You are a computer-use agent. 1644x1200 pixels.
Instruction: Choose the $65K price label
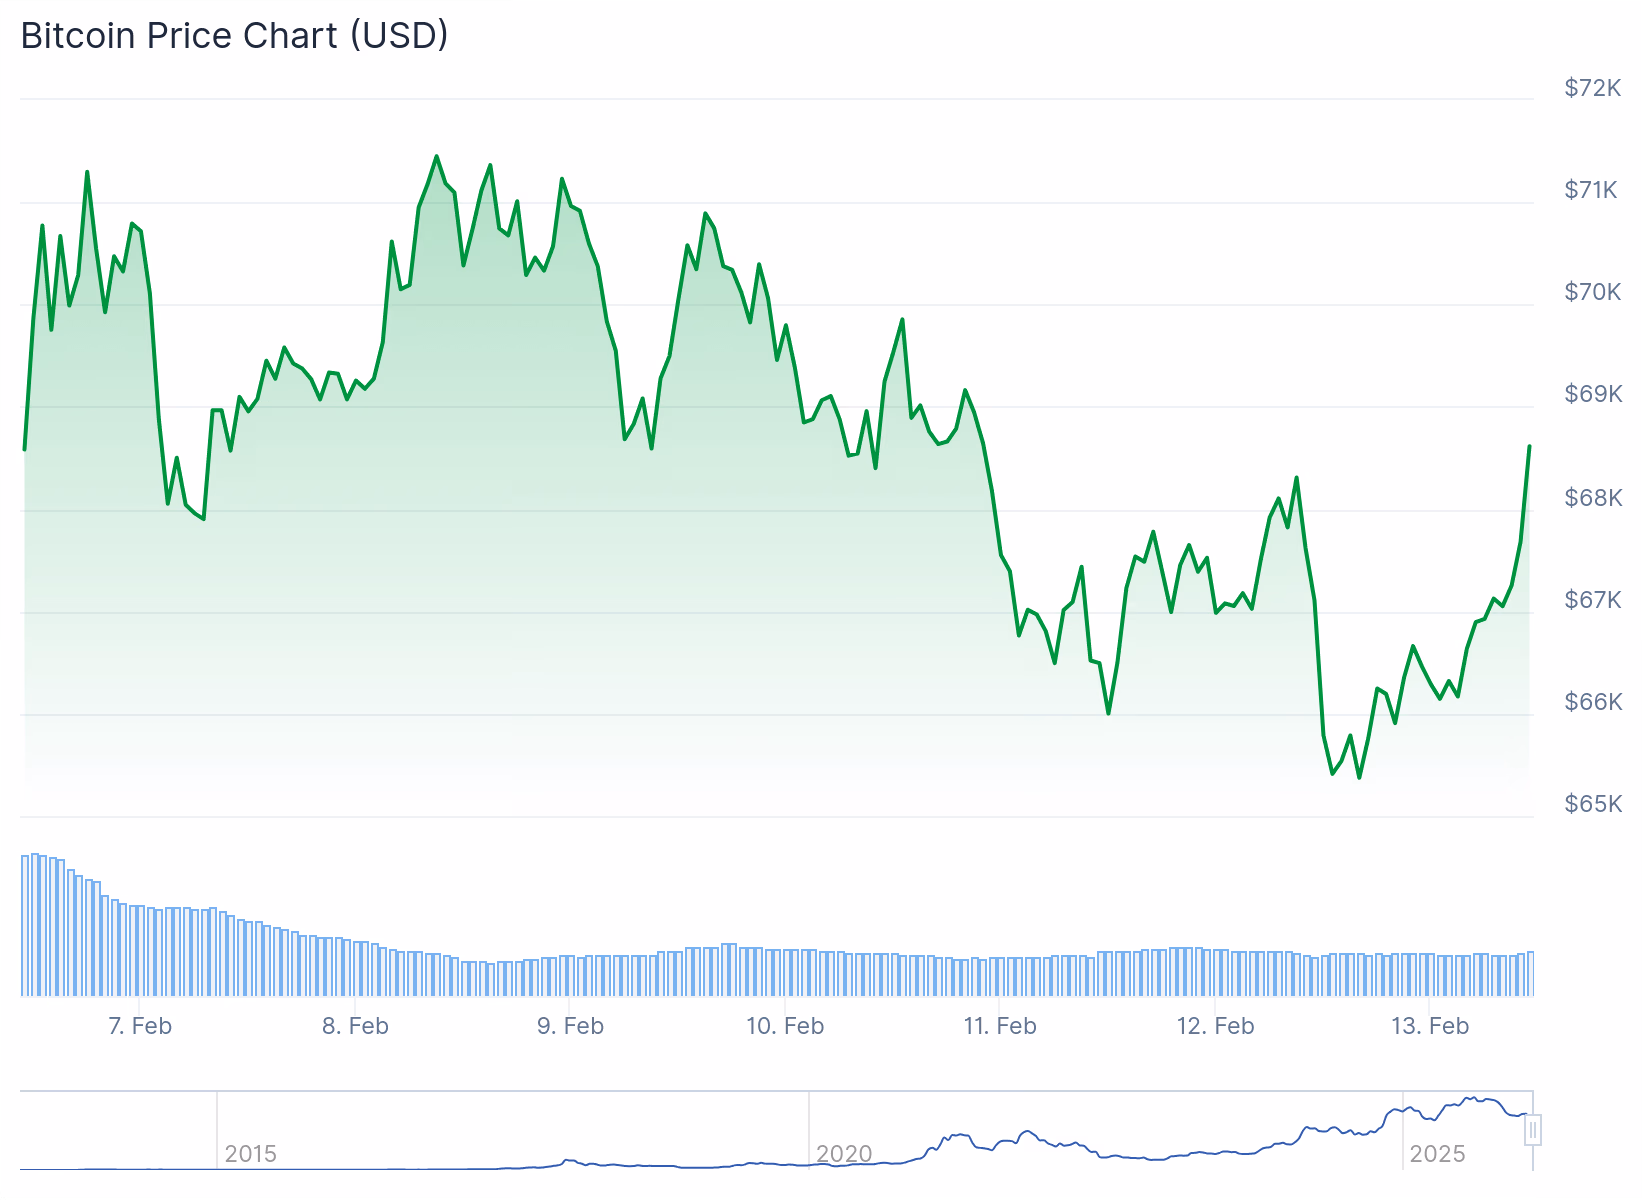[1592, 804]
